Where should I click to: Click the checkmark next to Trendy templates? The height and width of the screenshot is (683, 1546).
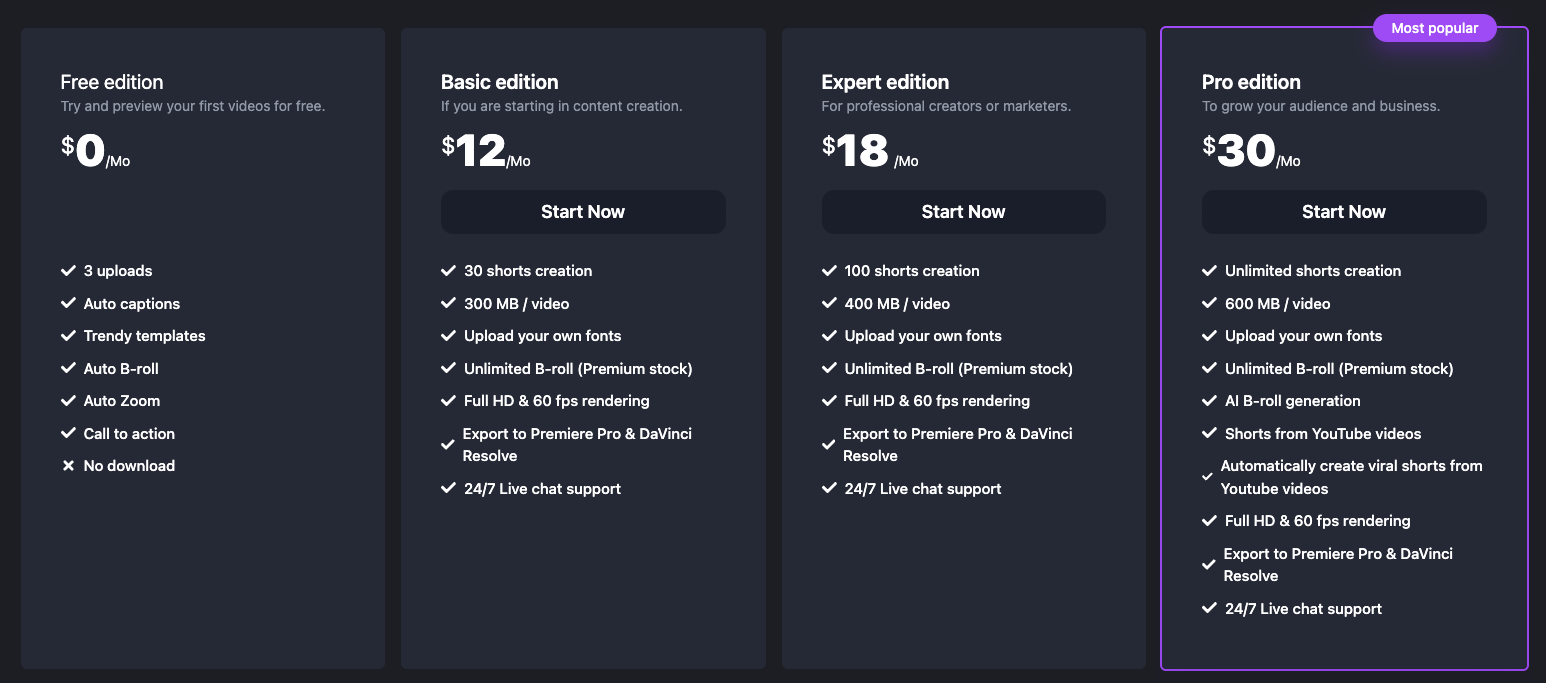68,336
